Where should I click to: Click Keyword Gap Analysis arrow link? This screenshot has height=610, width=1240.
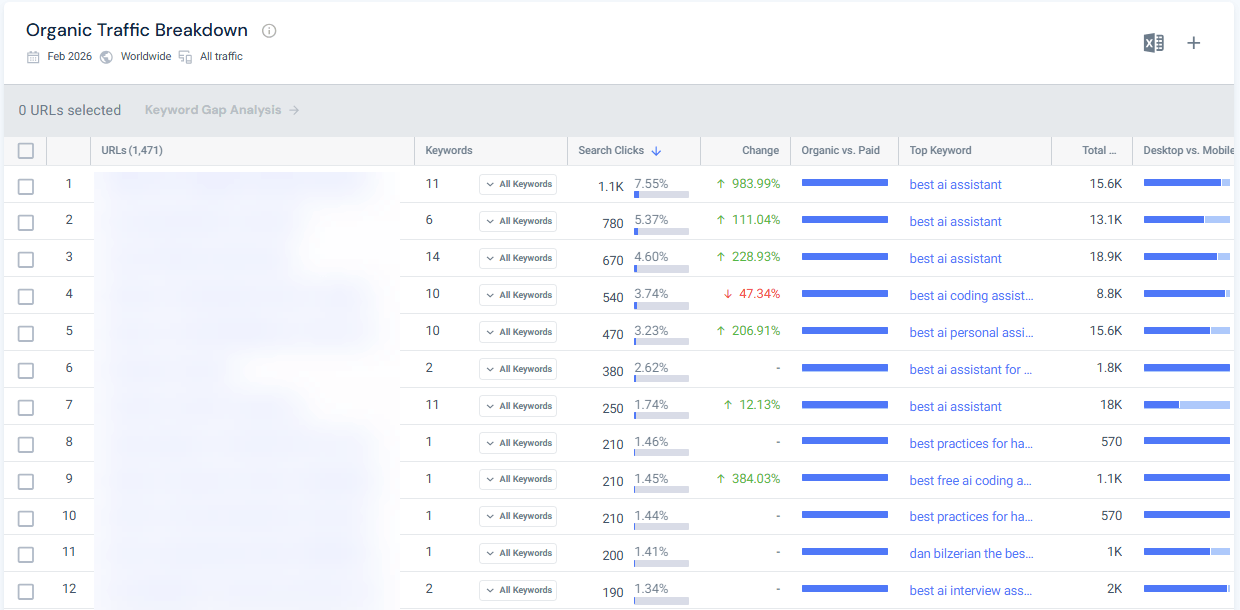[222, 110]
